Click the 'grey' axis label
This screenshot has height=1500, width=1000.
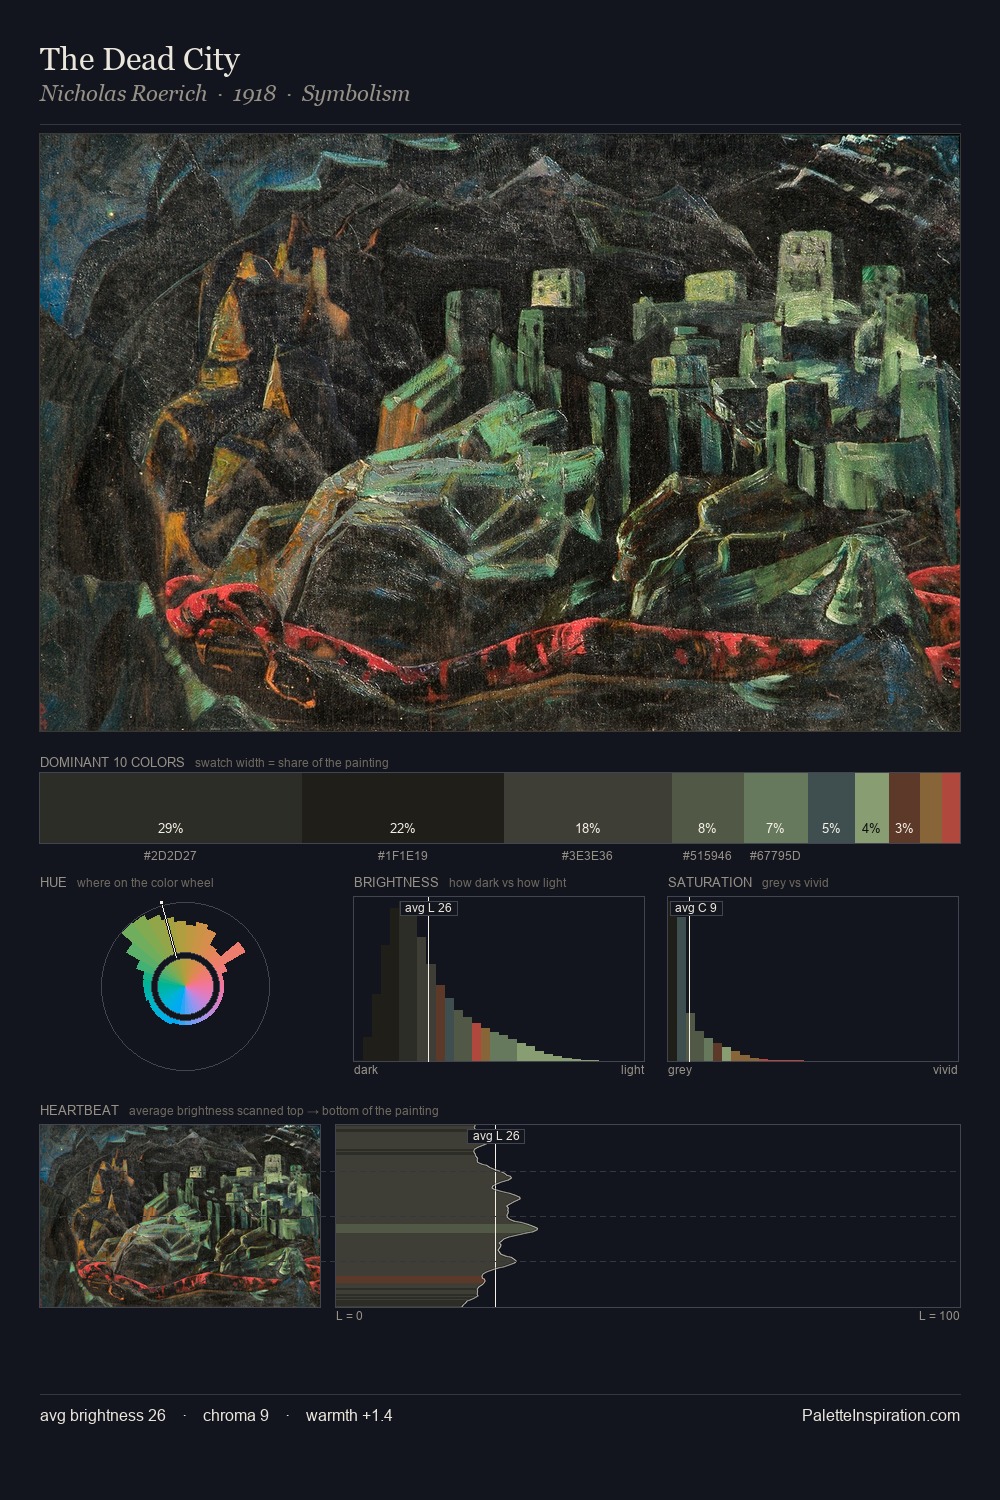pos(680,1070)
